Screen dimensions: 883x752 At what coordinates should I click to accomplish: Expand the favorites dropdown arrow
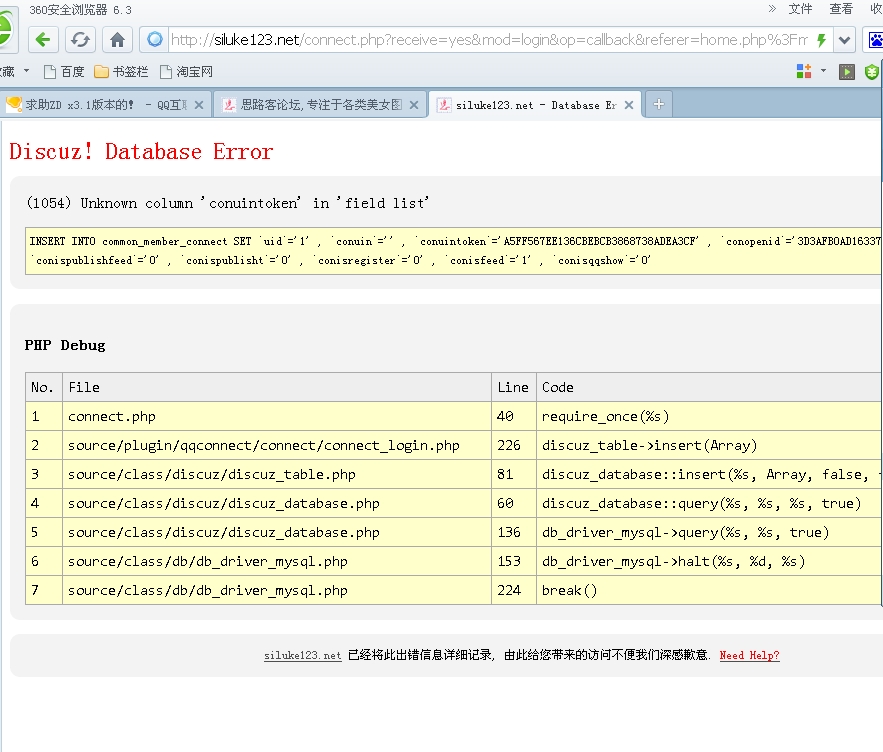(27, 71)
